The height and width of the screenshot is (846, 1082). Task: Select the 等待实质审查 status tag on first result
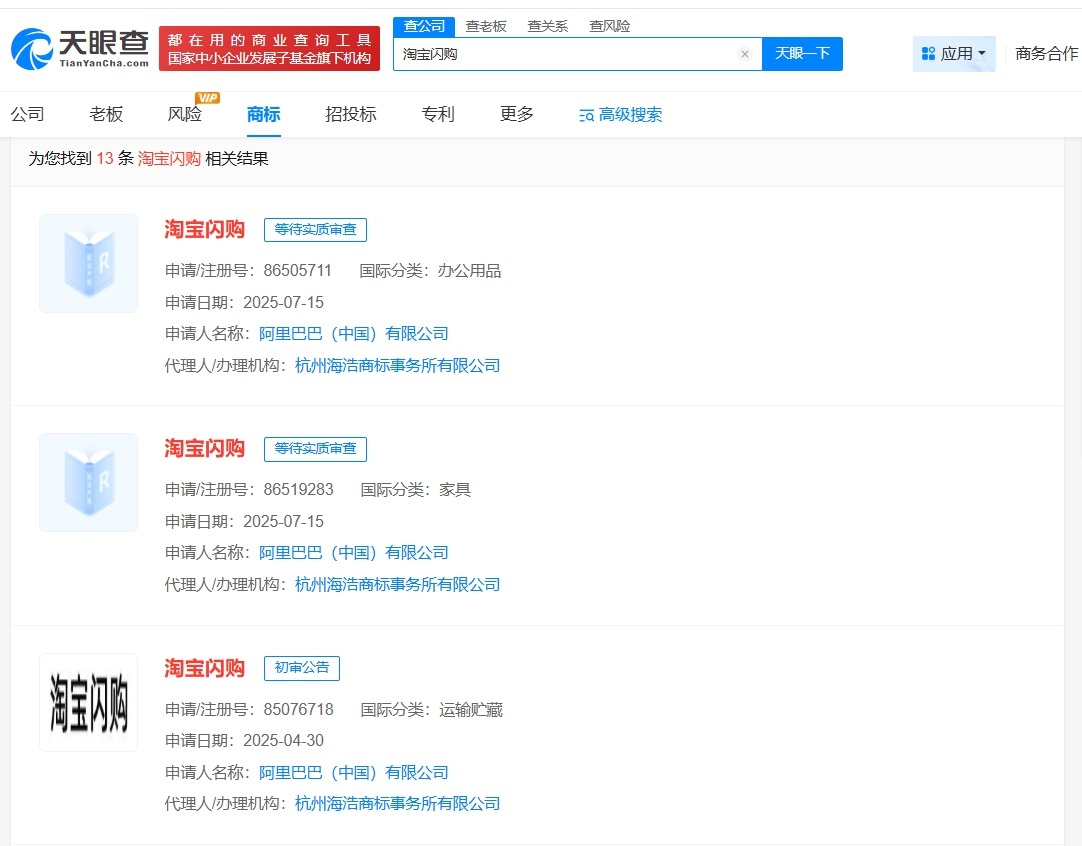pos(315,229)
